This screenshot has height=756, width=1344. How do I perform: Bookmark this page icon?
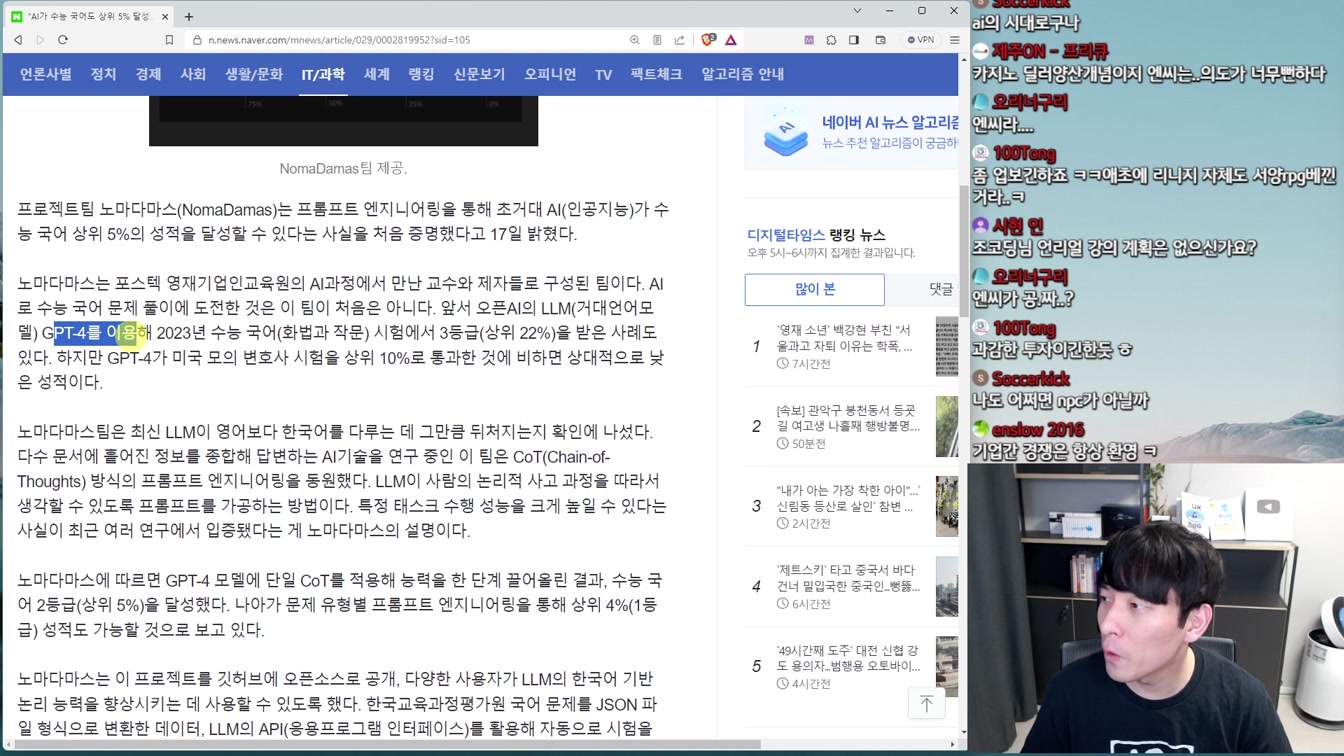(x=169, y=40)
